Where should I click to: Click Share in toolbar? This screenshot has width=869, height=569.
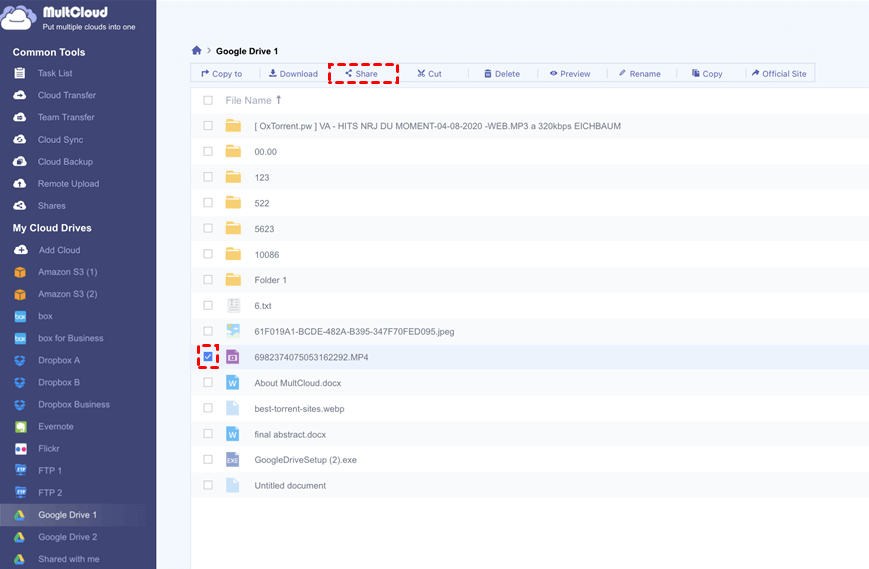[361, 74]
